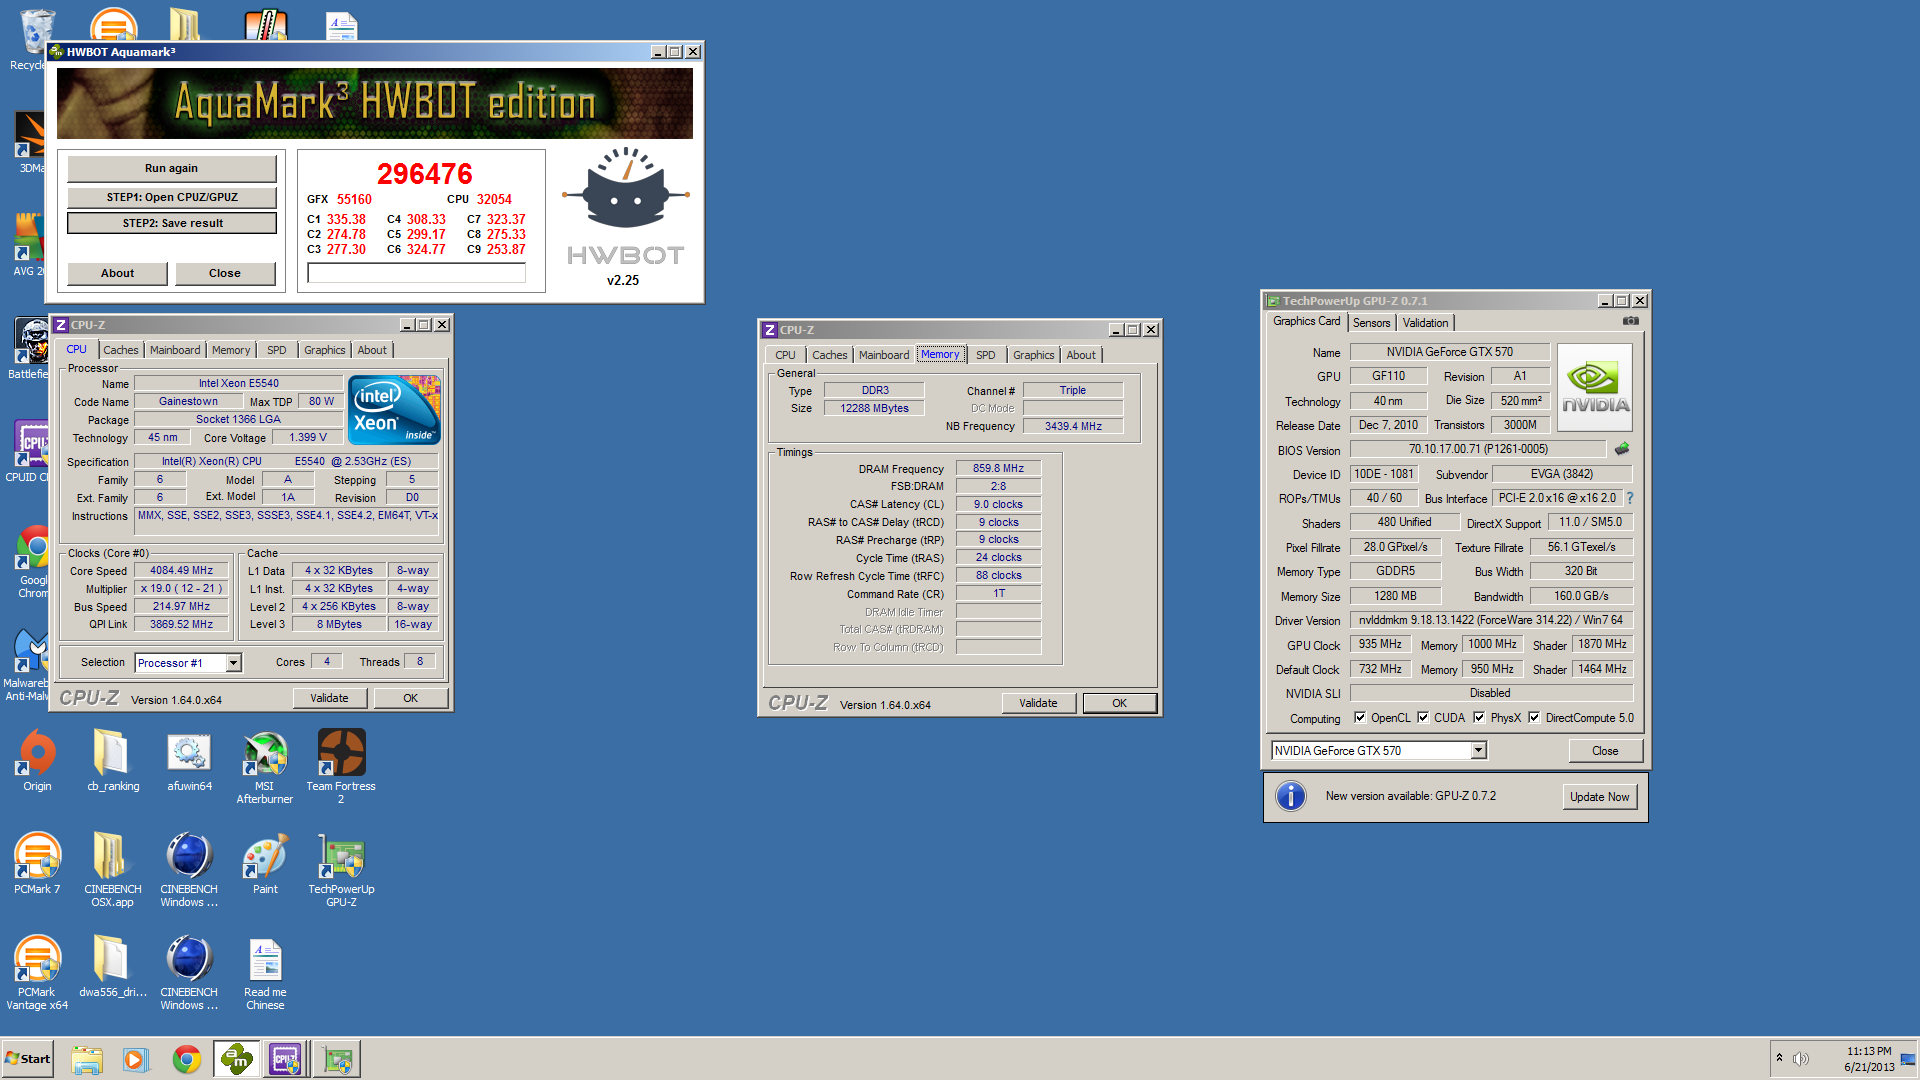Open the cb_ranking folder
The image size is (1920, 1080).
coord(113,761)
